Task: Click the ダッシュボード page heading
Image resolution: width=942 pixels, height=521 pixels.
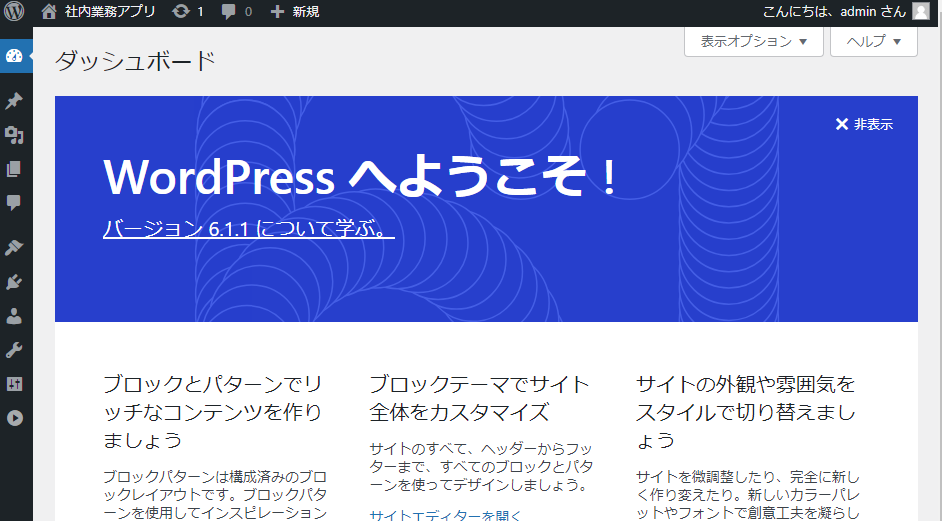Action: [136, 61]
